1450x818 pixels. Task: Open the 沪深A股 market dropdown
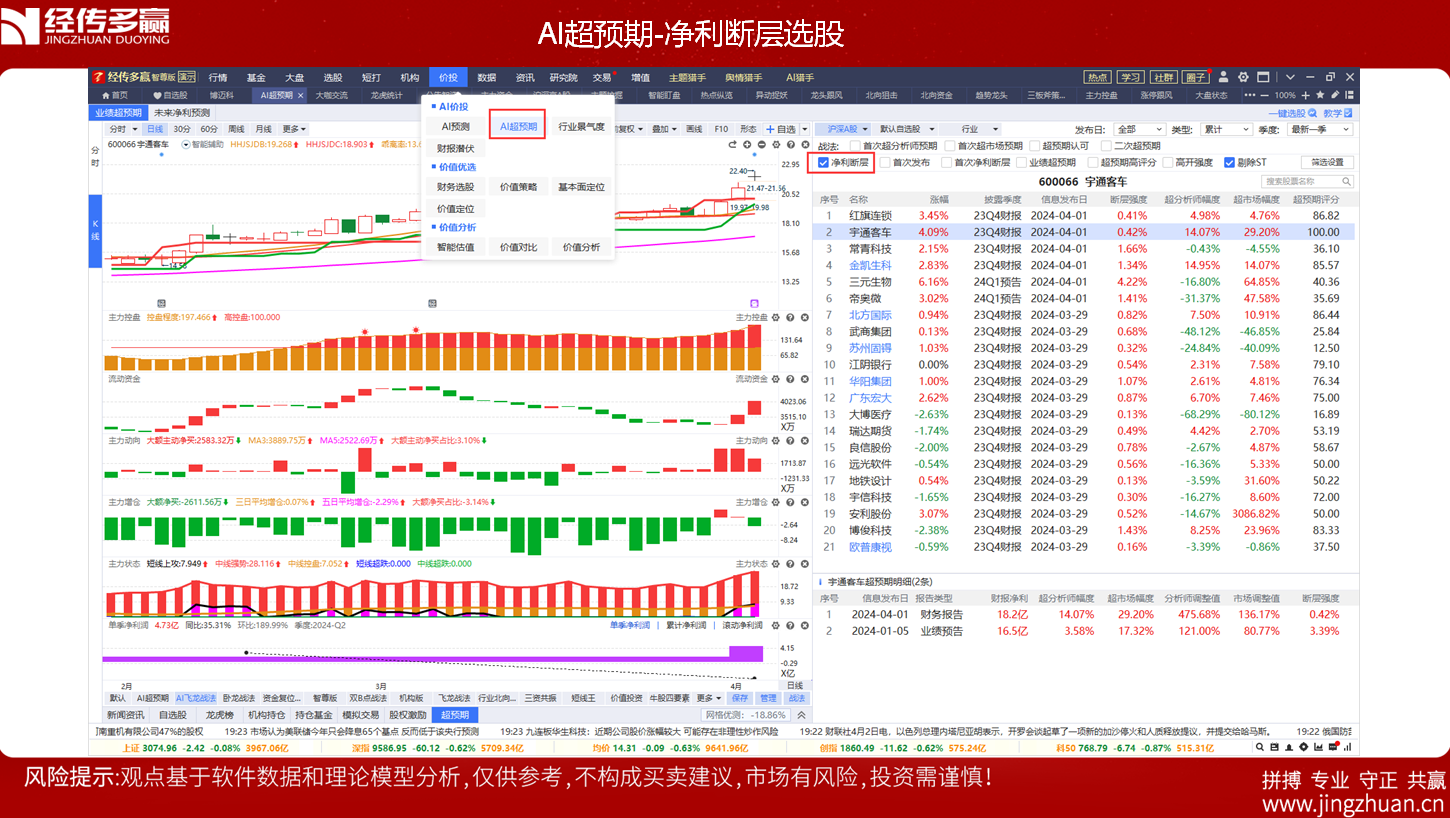[x=845, y=129]
